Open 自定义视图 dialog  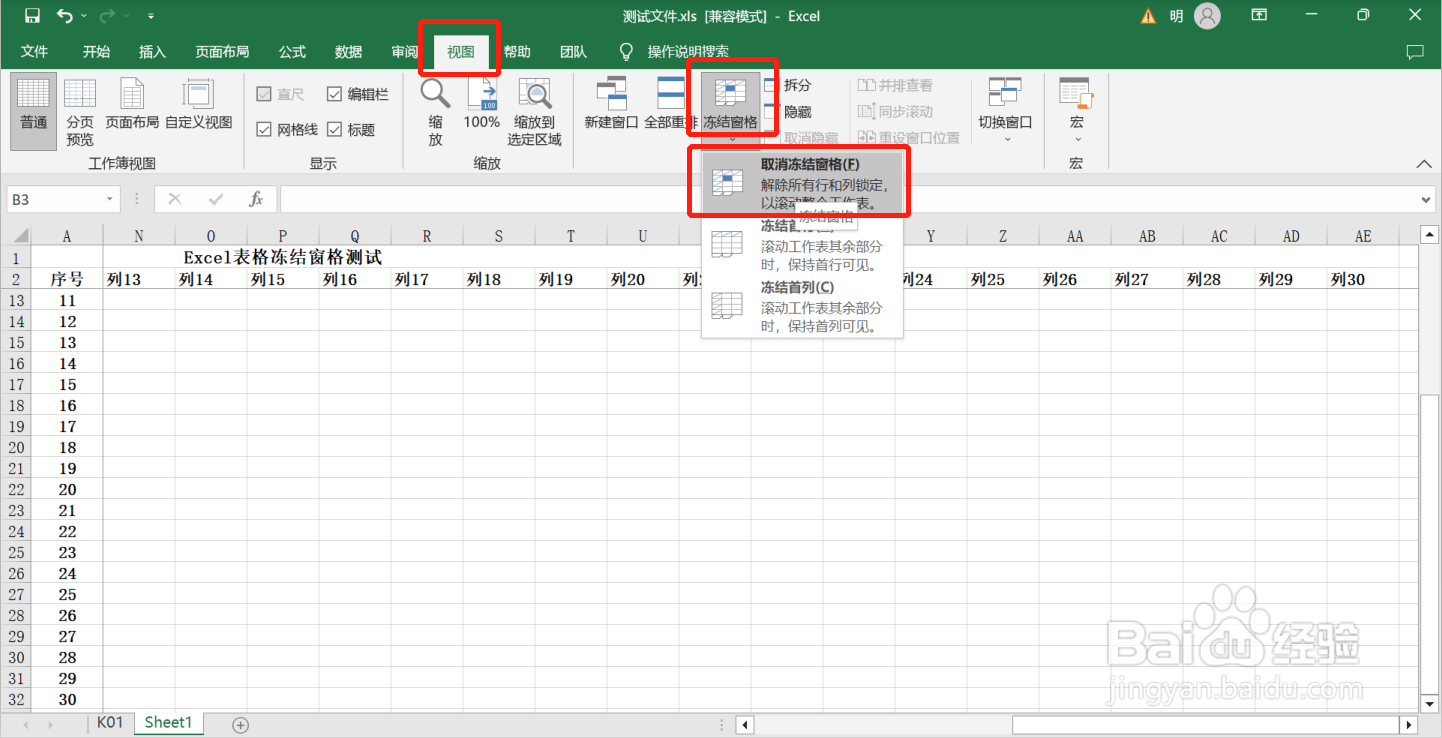(198, 105)
